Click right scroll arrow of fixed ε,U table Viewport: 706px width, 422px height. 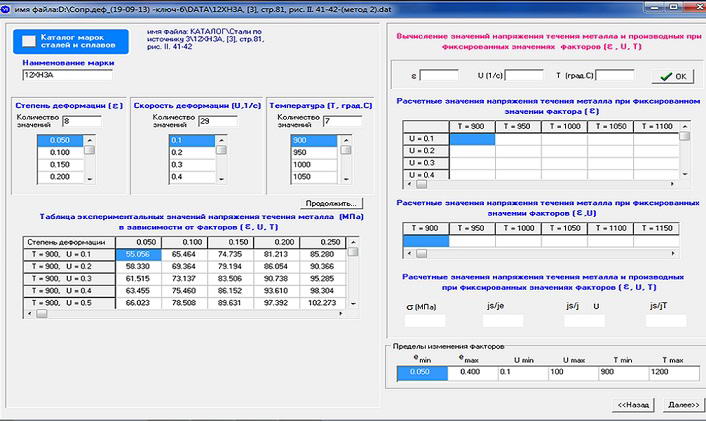click(x=673, y=254)
